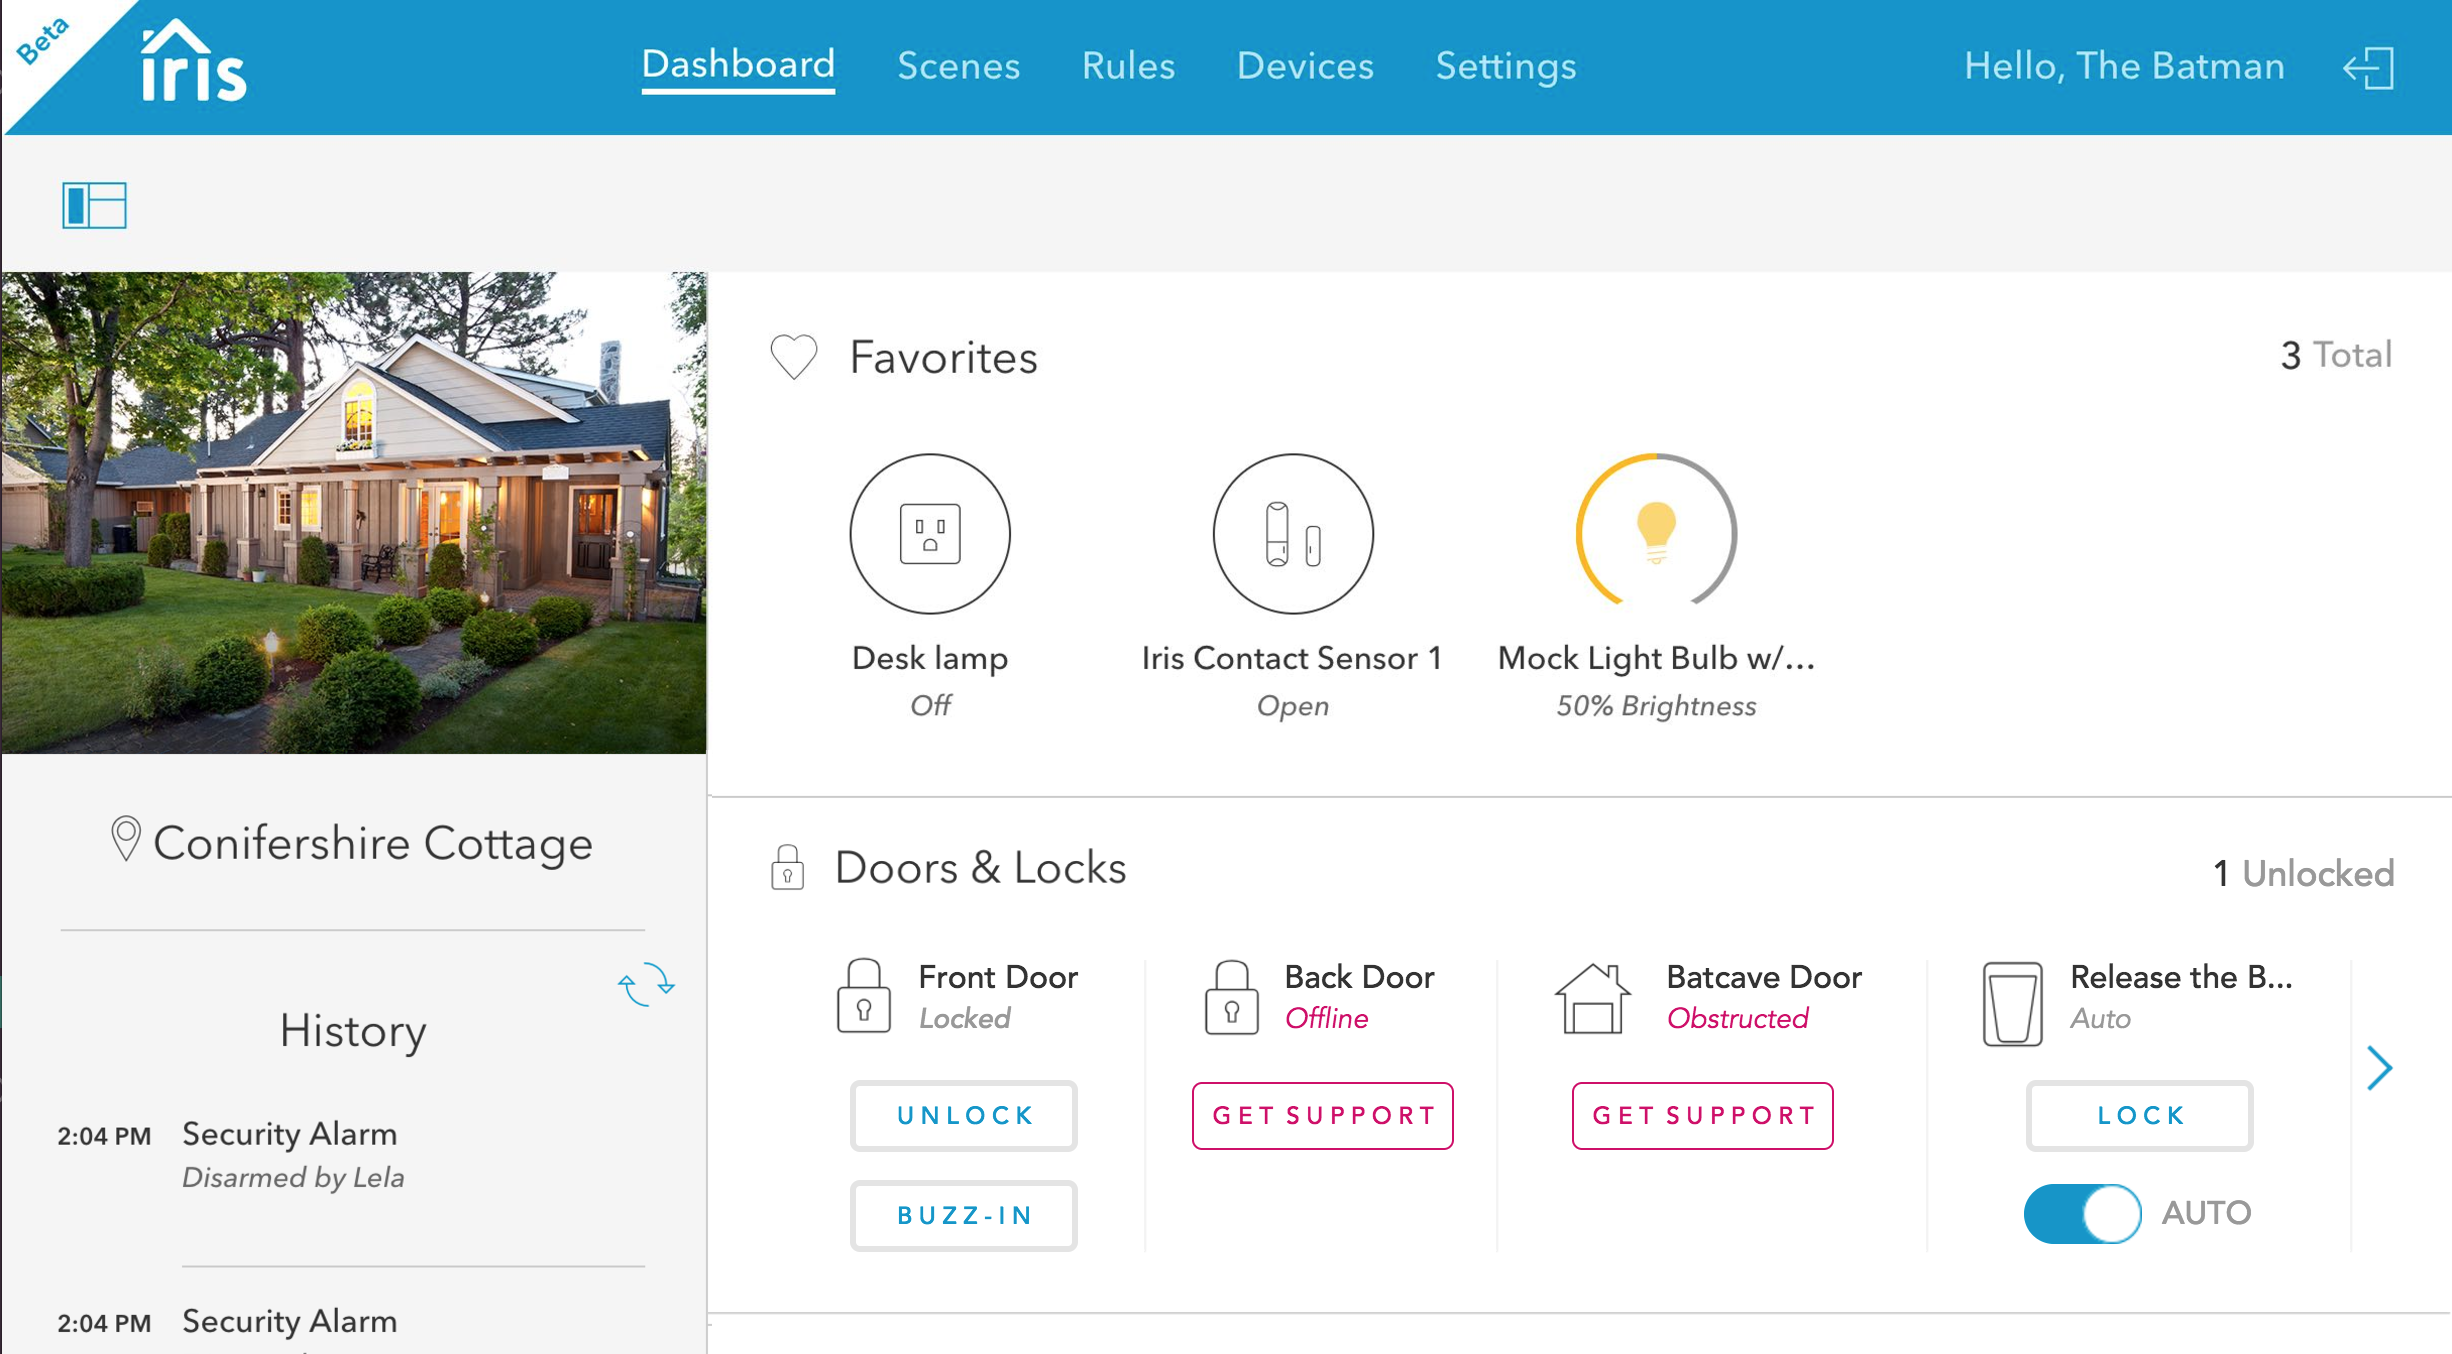
Task: Turn off the AUTO toggle switch
Action: pos(2082,1213)
